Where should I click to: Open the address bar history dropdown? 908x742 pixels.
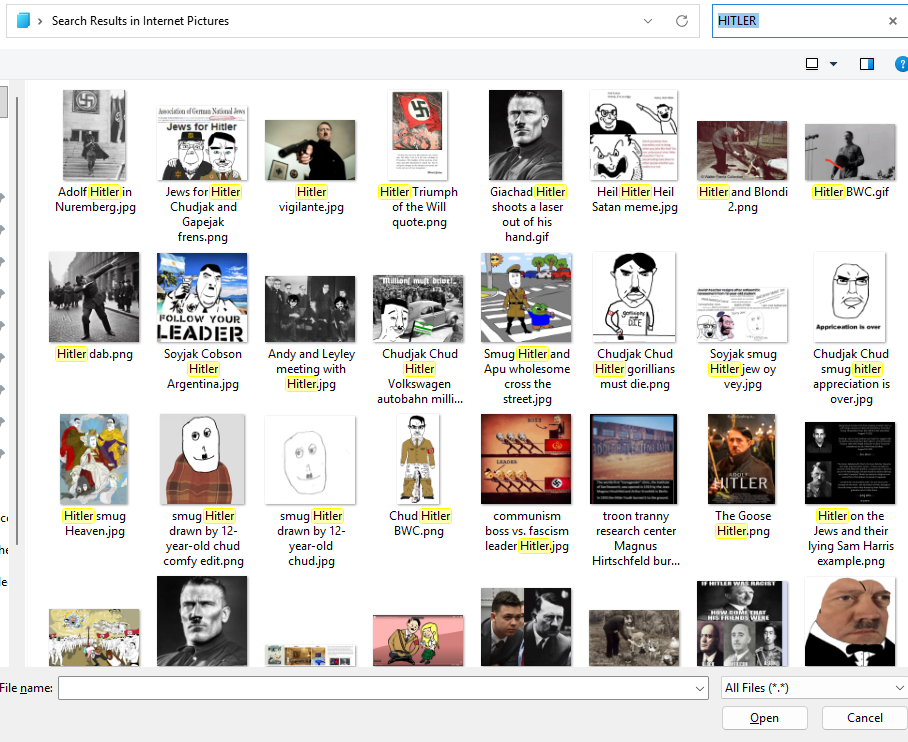tap(648, 21)
